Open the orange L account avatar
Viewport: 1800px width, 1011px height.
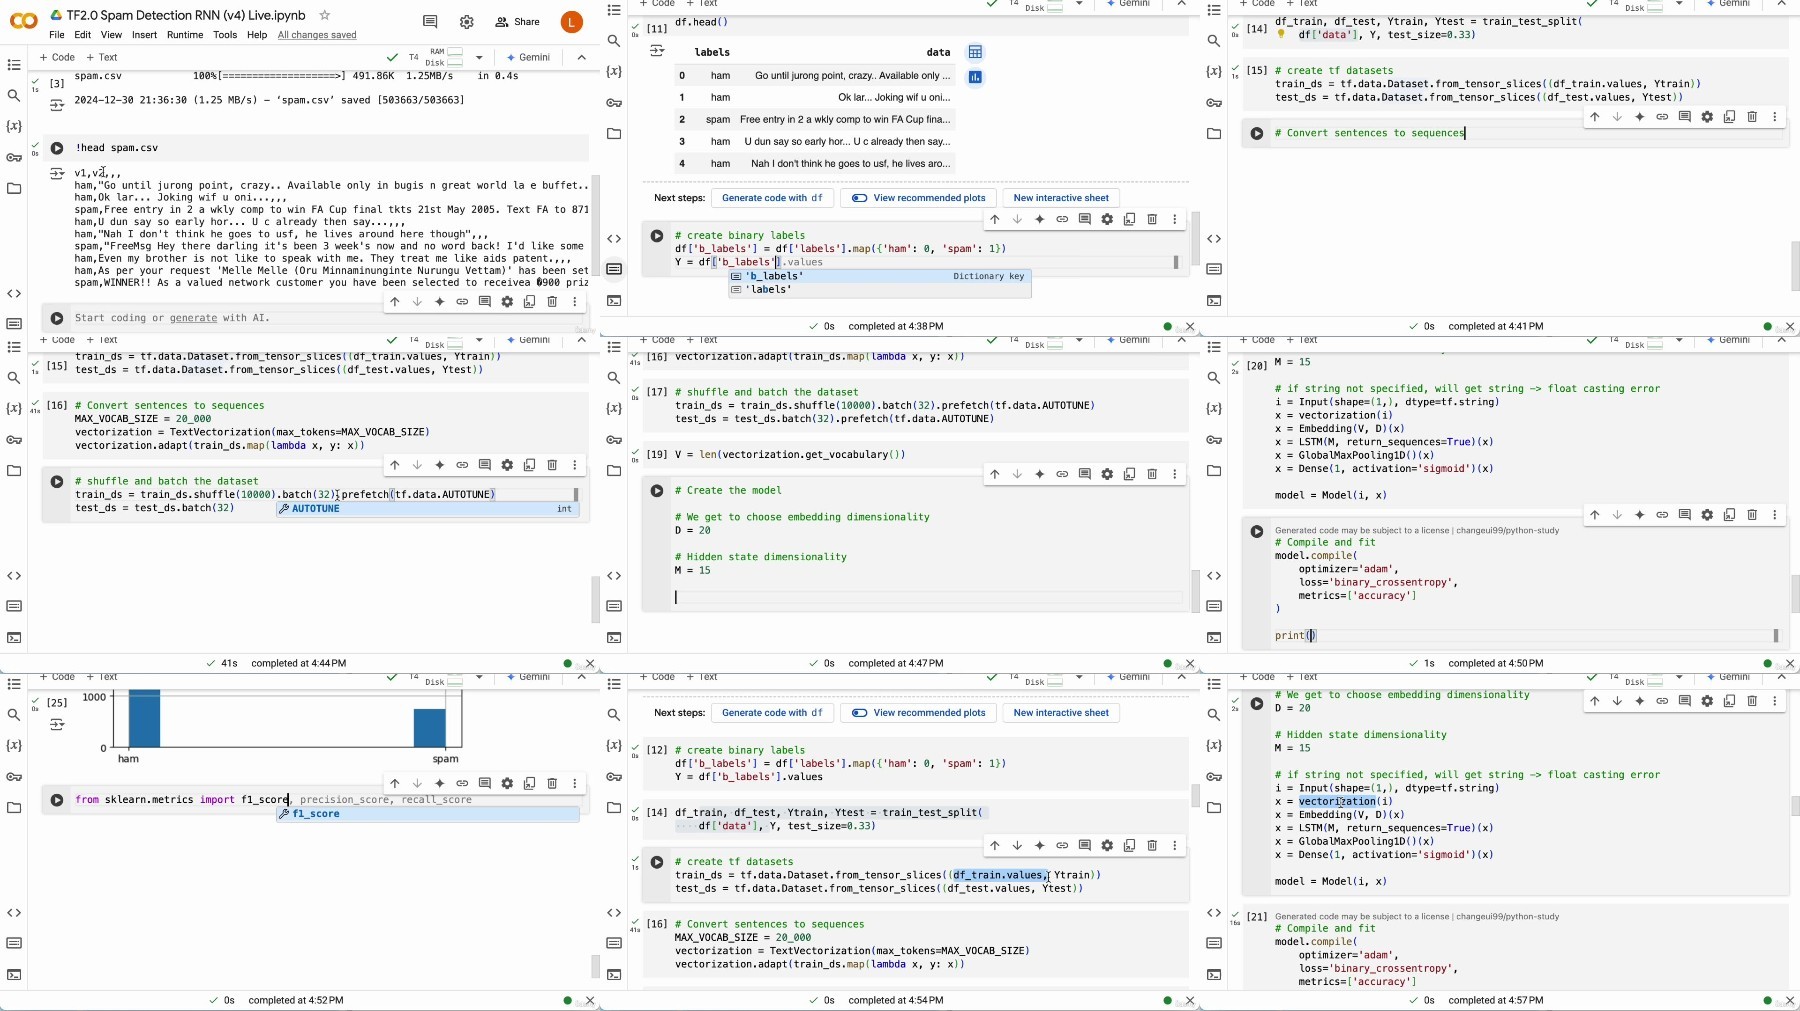[572, 21]
